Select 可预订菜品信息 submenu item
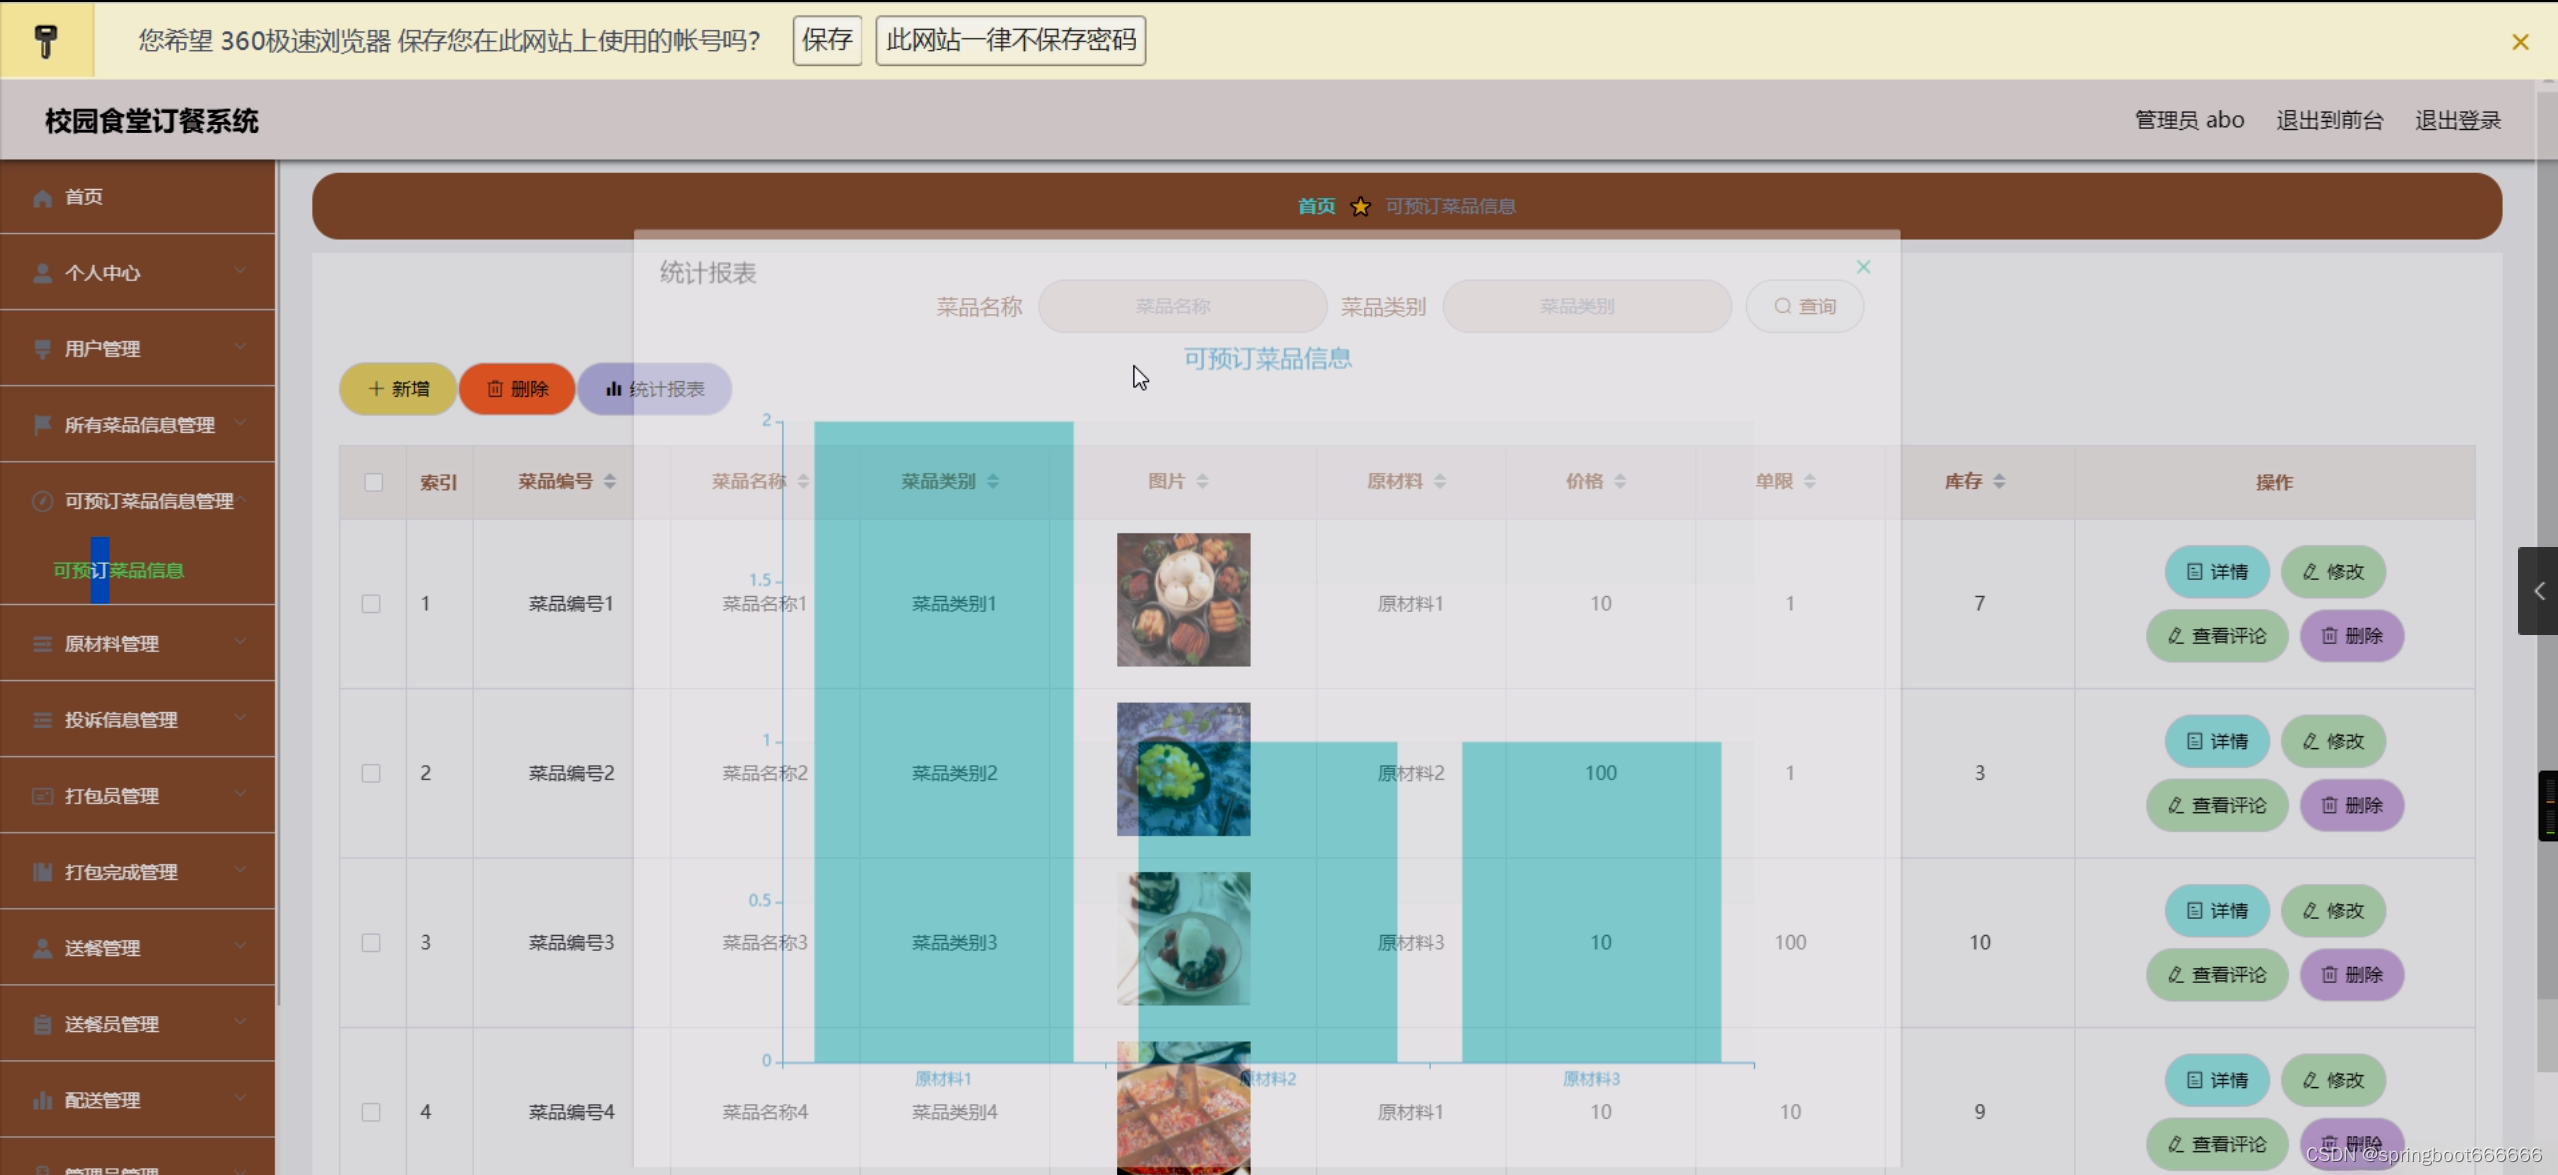This screenshot has height=1175, width=2558. tap(118, 570)
